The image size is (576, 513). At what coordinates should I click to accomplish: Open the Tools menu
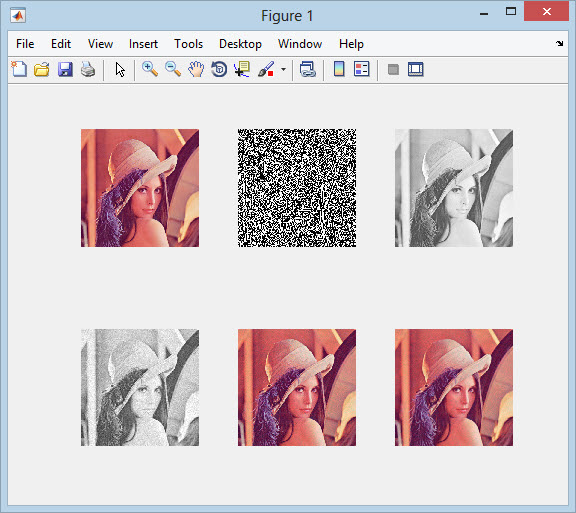click(188, 44)
